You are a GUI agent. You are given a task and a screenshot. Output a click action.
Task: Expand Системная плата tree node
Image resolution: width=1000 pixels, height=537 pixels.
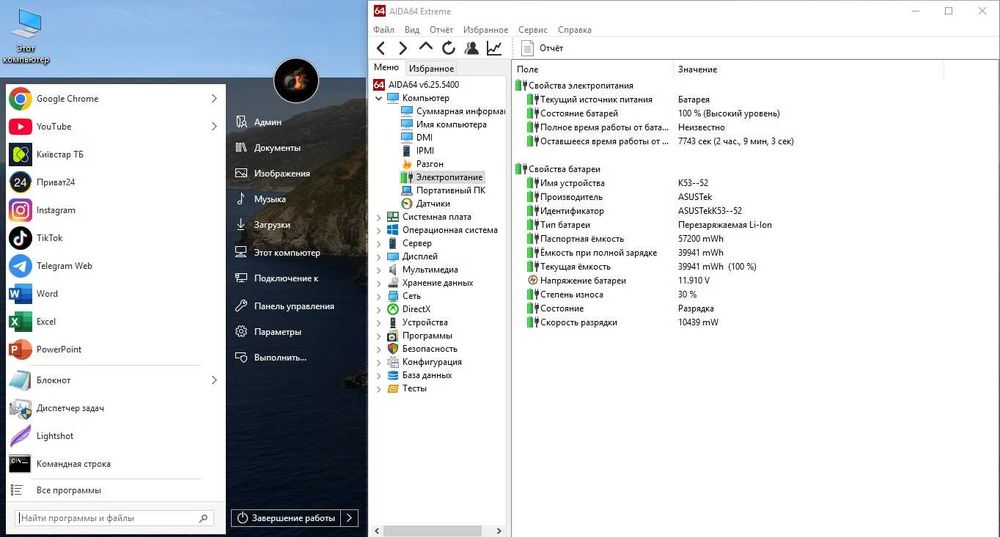379,217
